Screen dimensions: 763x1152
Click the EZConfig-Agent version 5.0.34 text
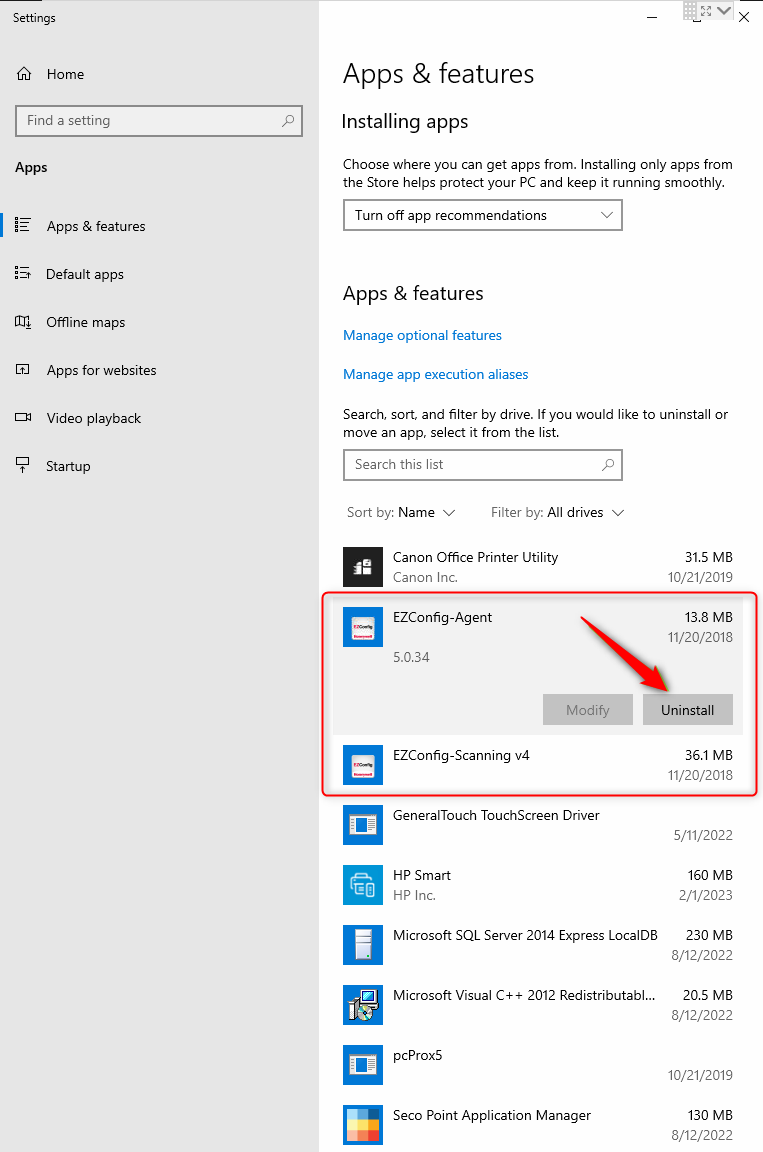[x=411, y=657]
